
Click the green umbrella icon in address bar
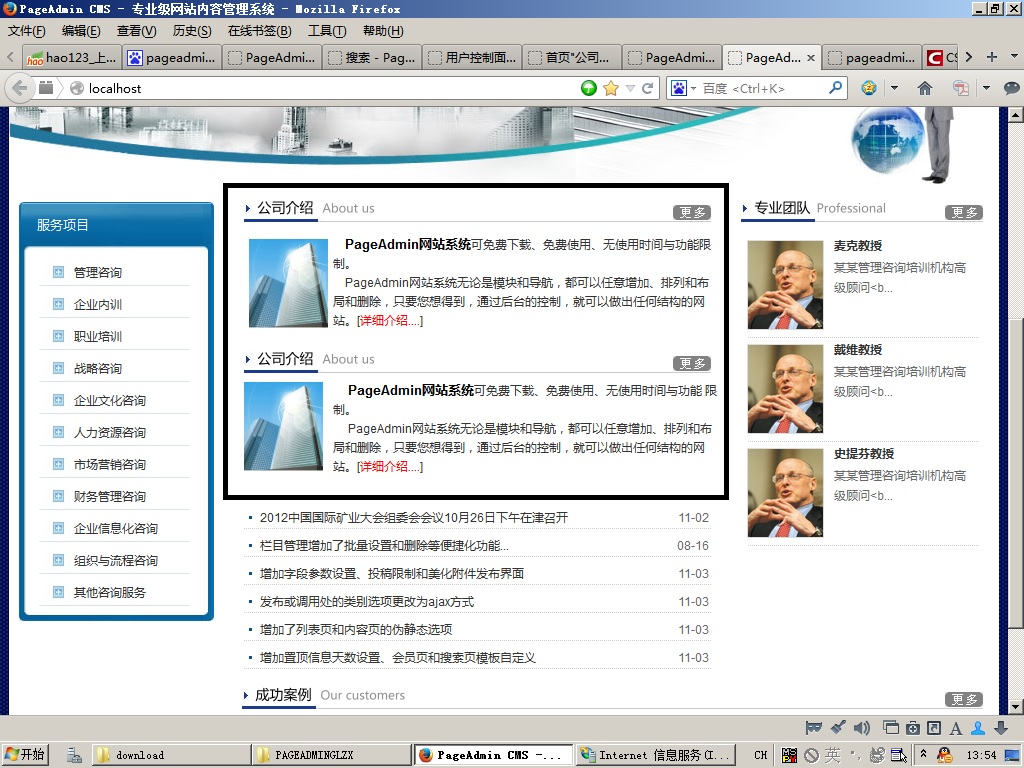click(x=589, y=88)
